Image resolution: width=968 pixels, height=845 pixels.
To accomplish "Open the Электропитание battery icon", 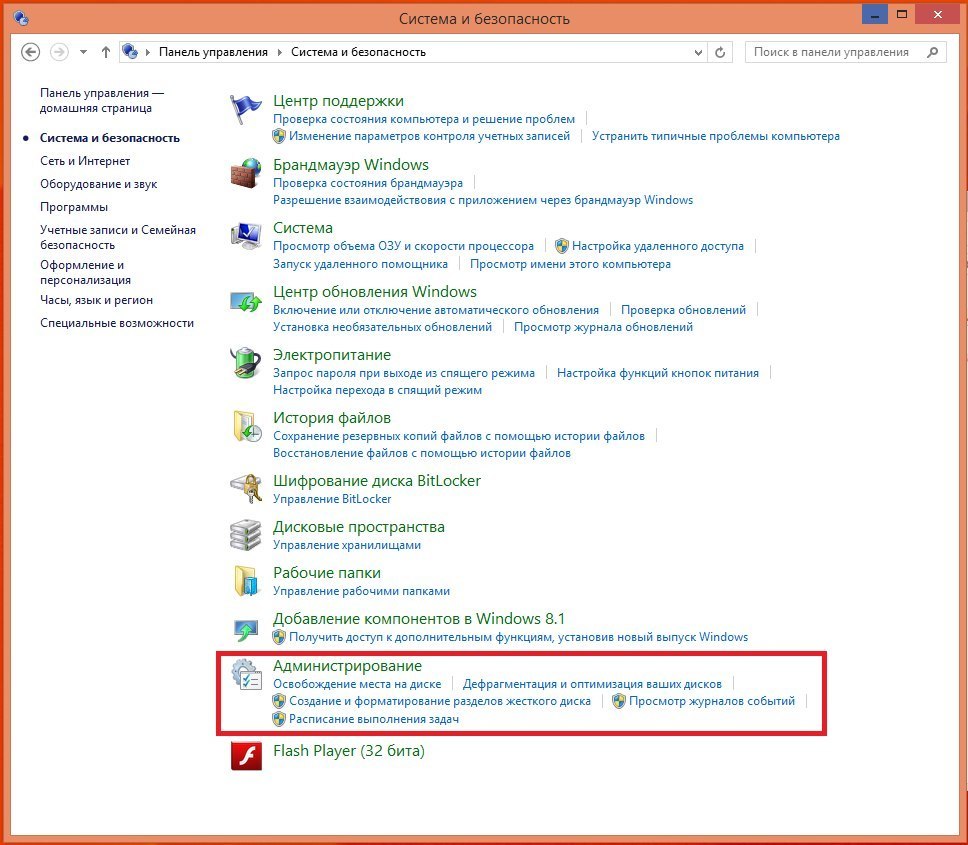I will (x=246, y=362).
